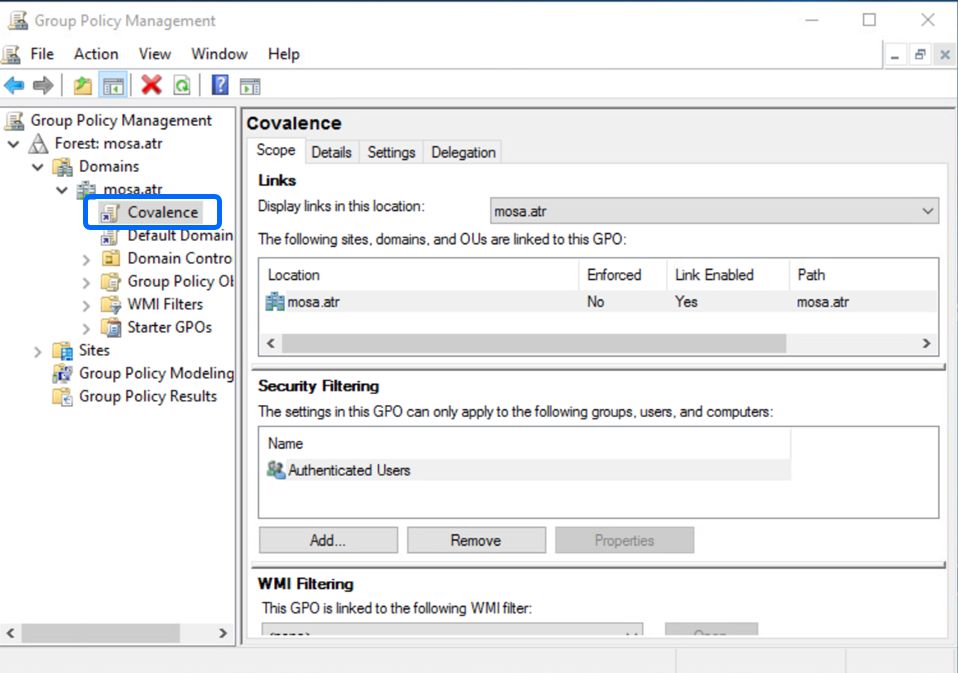The width and height of the screenshot is (958, 673).
Task: Collapse the Forest: mosa.atr node
Action: pyautogui.click(x=13, y=144)
